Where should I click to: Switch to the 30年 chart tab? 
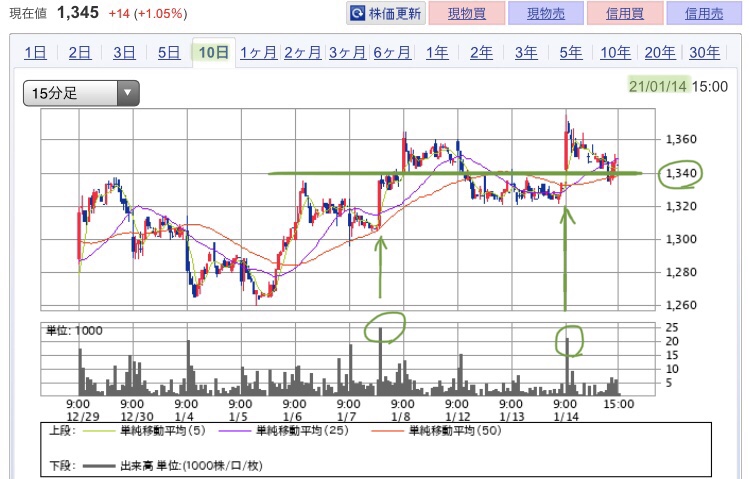click(705, 52)
